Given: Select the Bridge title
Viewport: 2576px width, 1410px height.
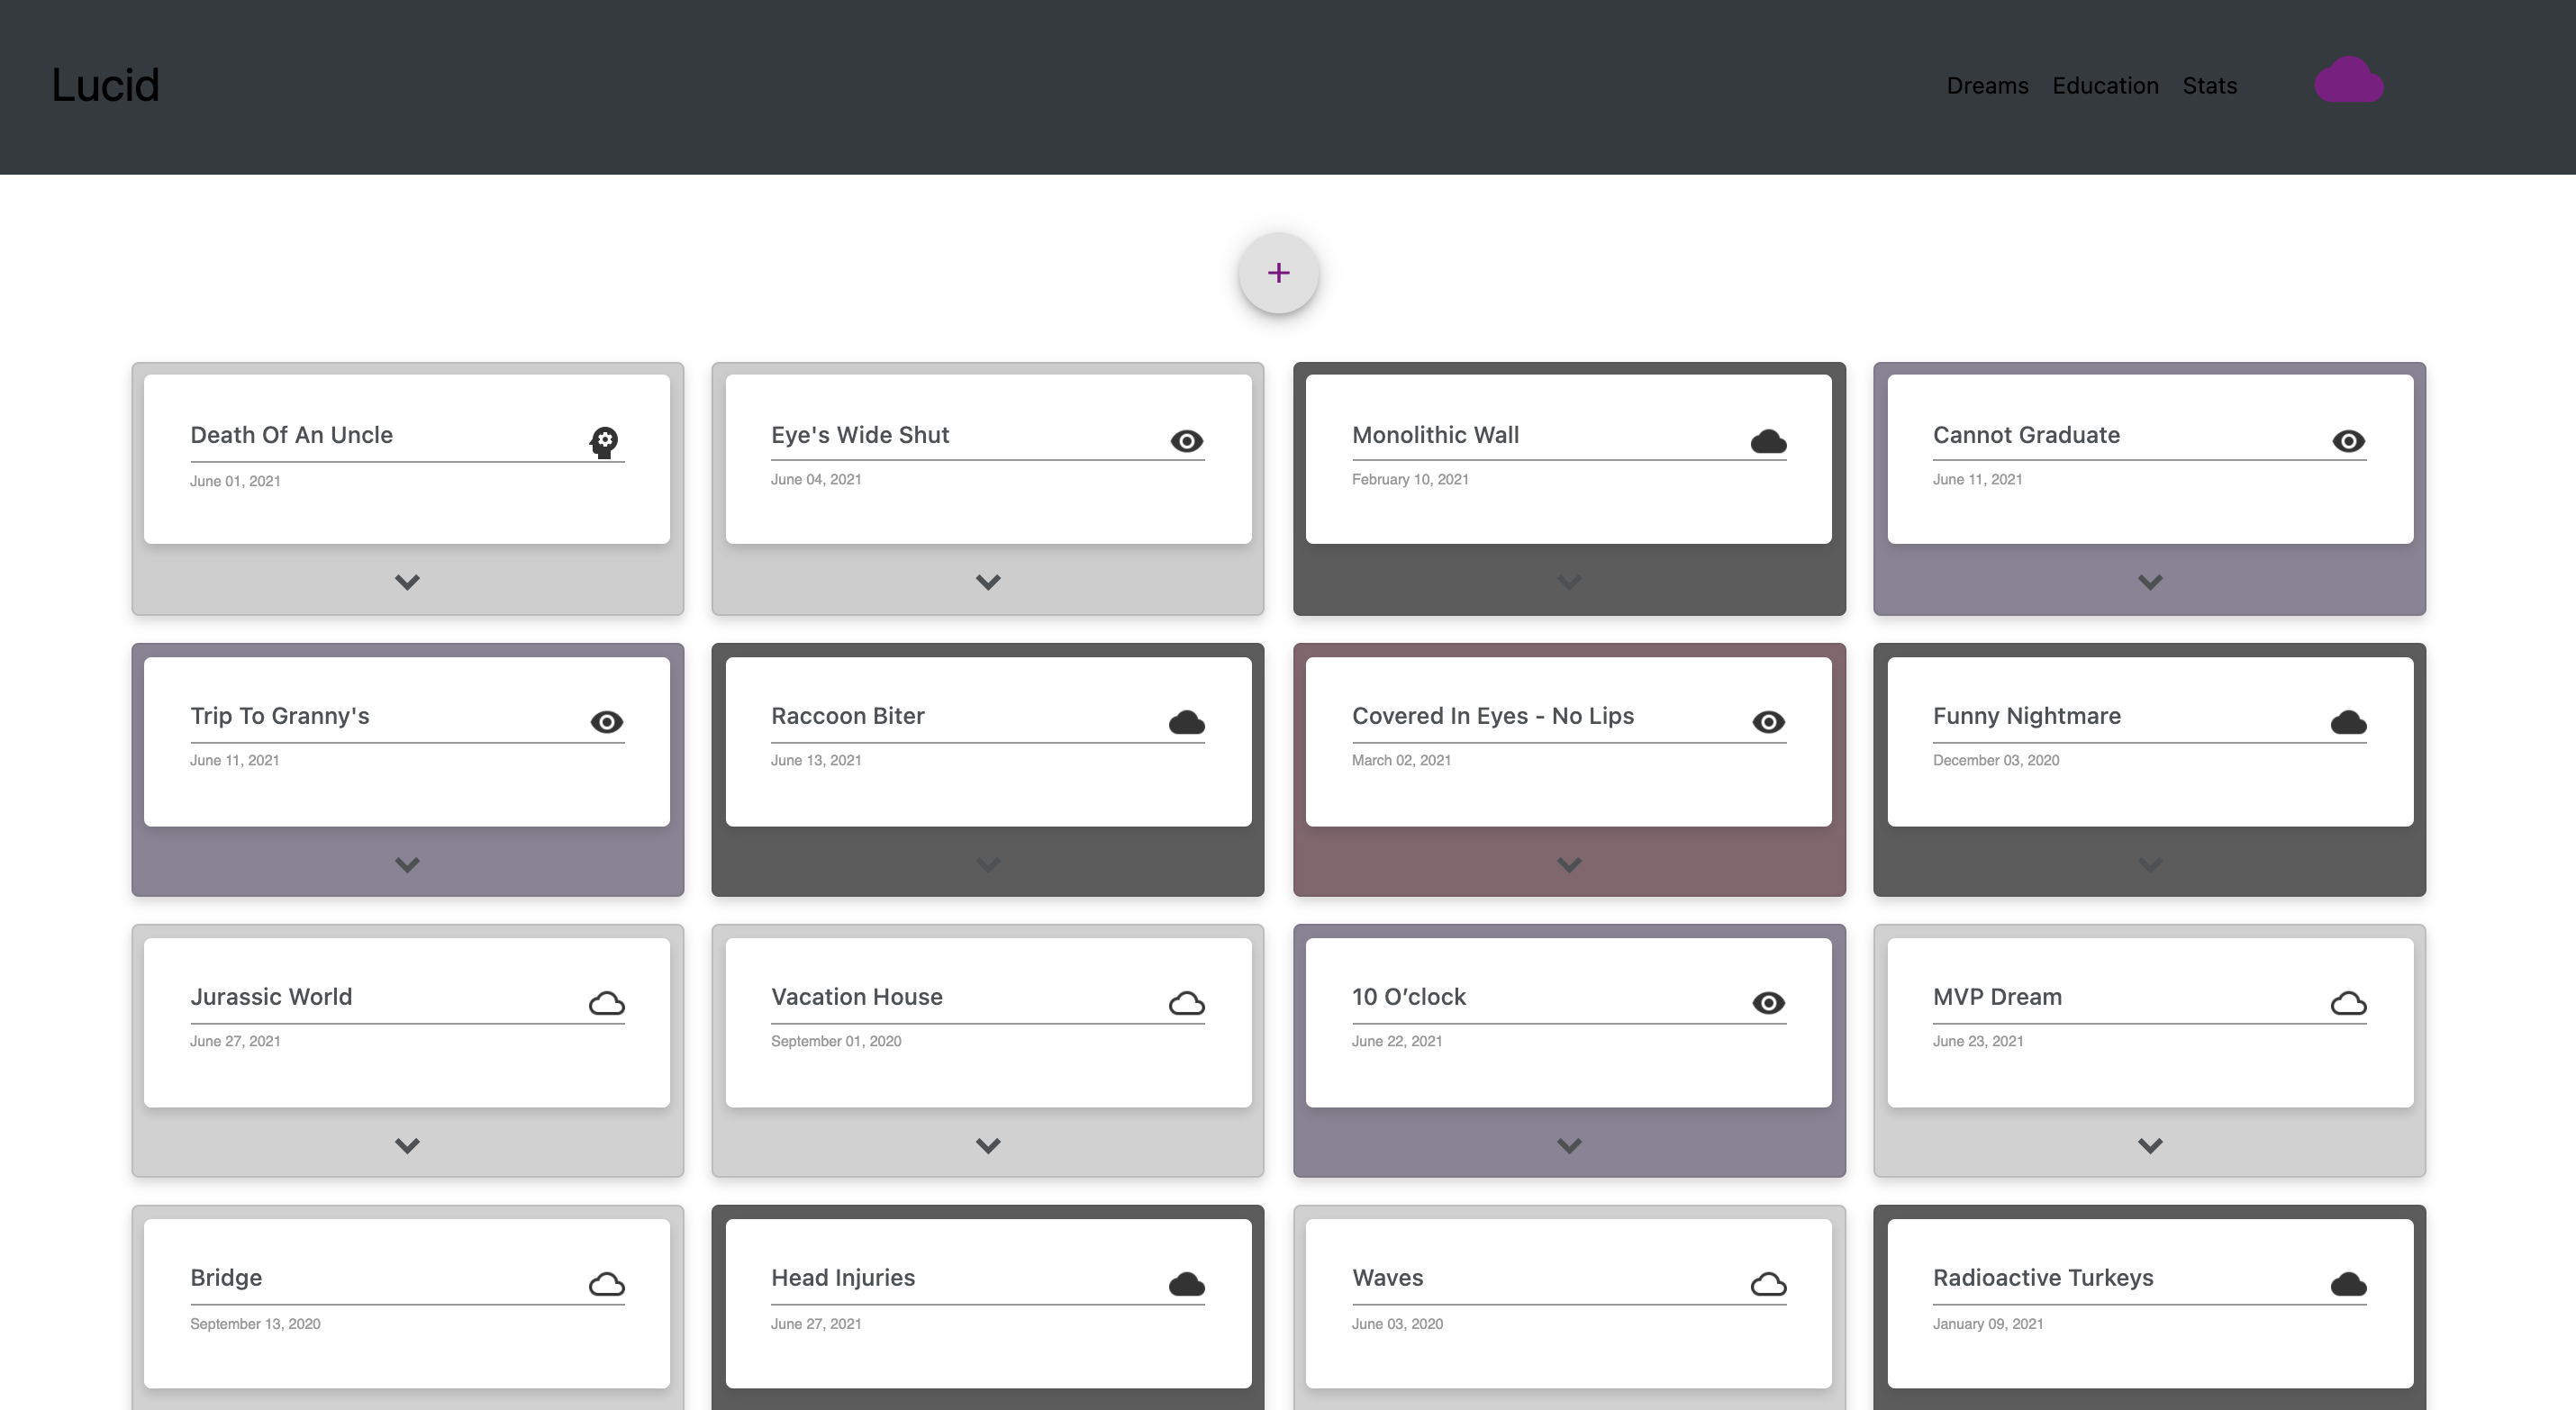Looking at the screenshot, I should tap(226, 1278).
